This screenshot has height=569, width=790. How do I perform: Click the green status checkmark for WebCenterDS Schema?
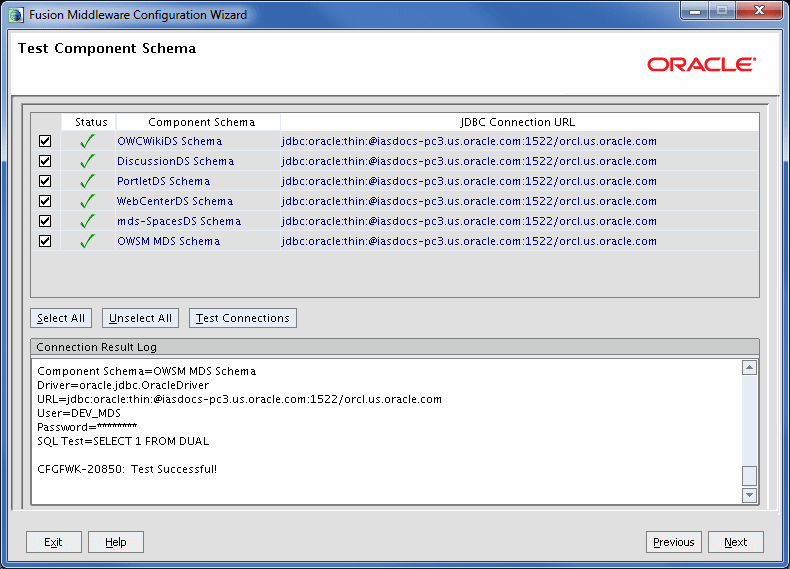[88, 201]
